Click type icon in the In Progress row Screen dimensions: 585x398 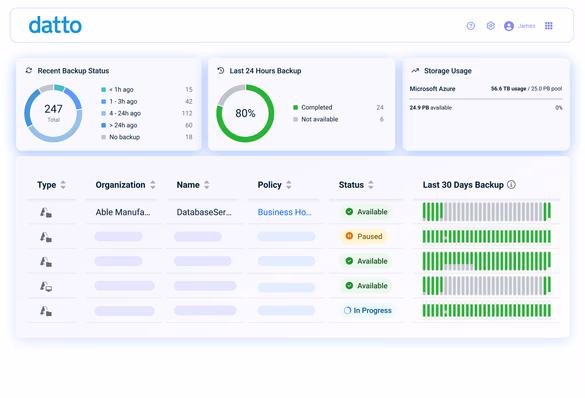coord(46,311)
